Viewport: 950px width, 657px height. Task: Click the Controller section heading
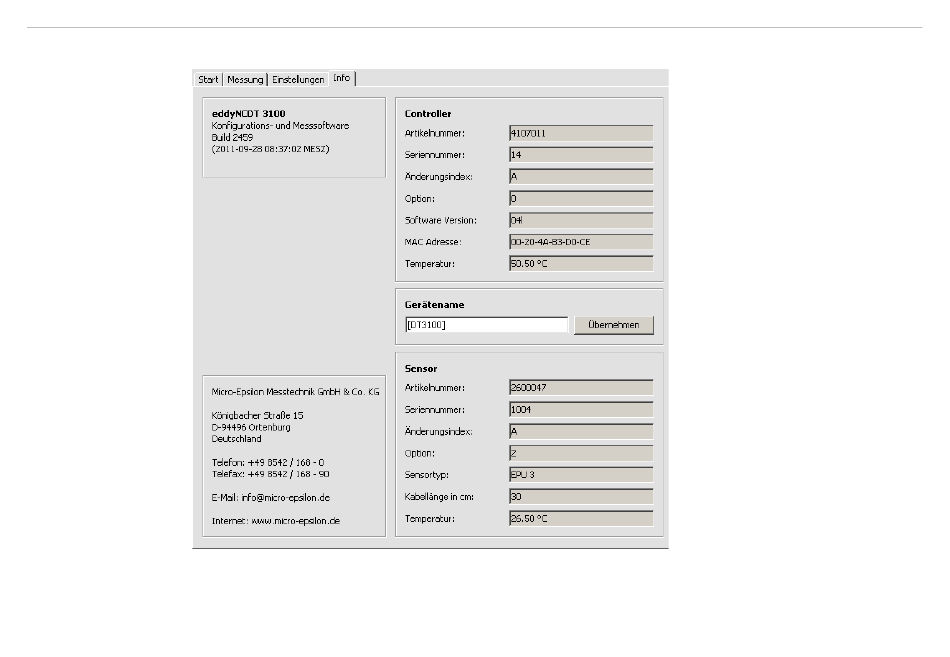[x=428, y=114]
